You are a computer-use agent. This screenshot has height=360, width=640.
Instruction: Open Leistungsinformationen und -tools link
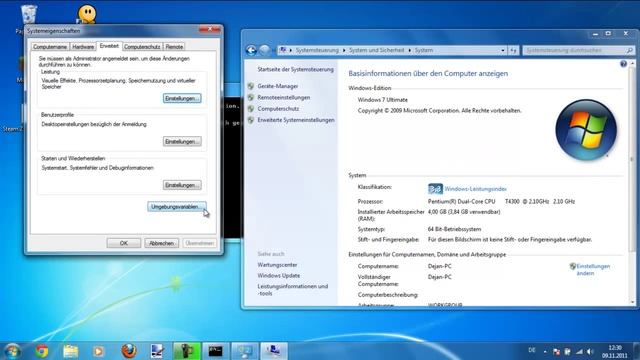tap(293, 290)
